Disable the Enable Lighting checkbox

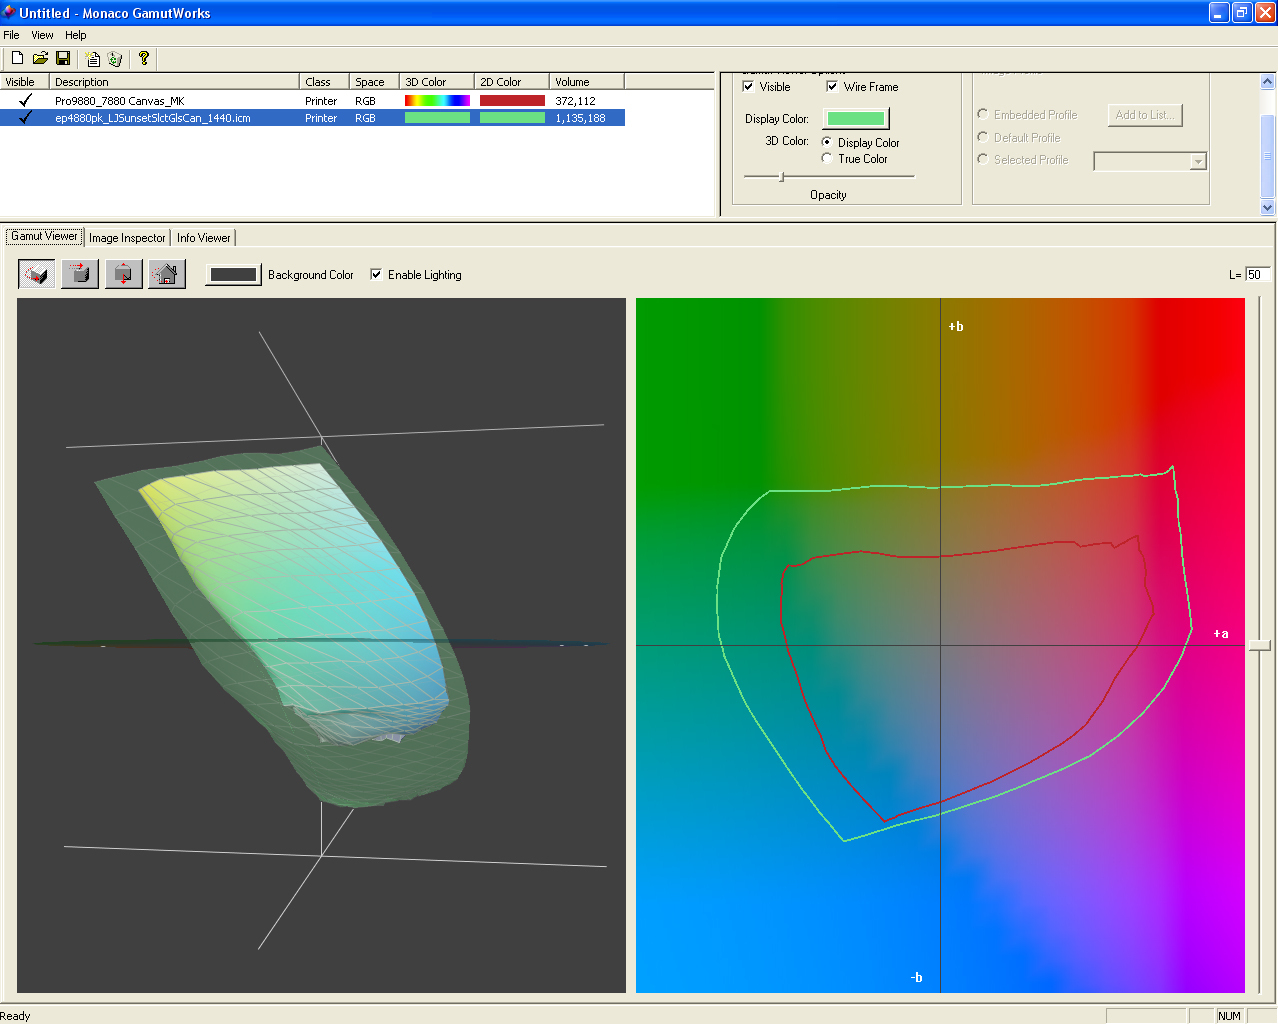point(376,275)
